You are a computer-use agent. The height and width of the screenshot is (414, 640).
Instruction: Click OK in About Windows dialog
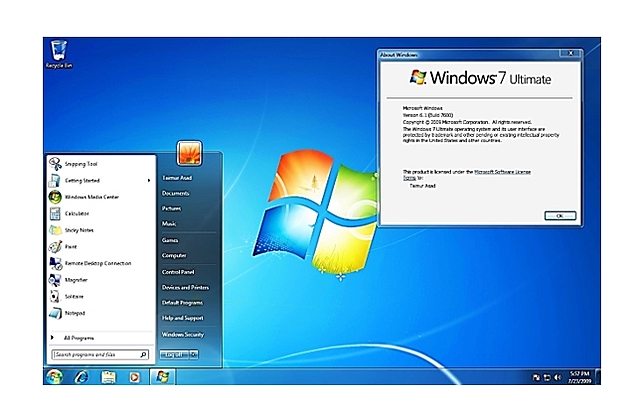(560, 216)
